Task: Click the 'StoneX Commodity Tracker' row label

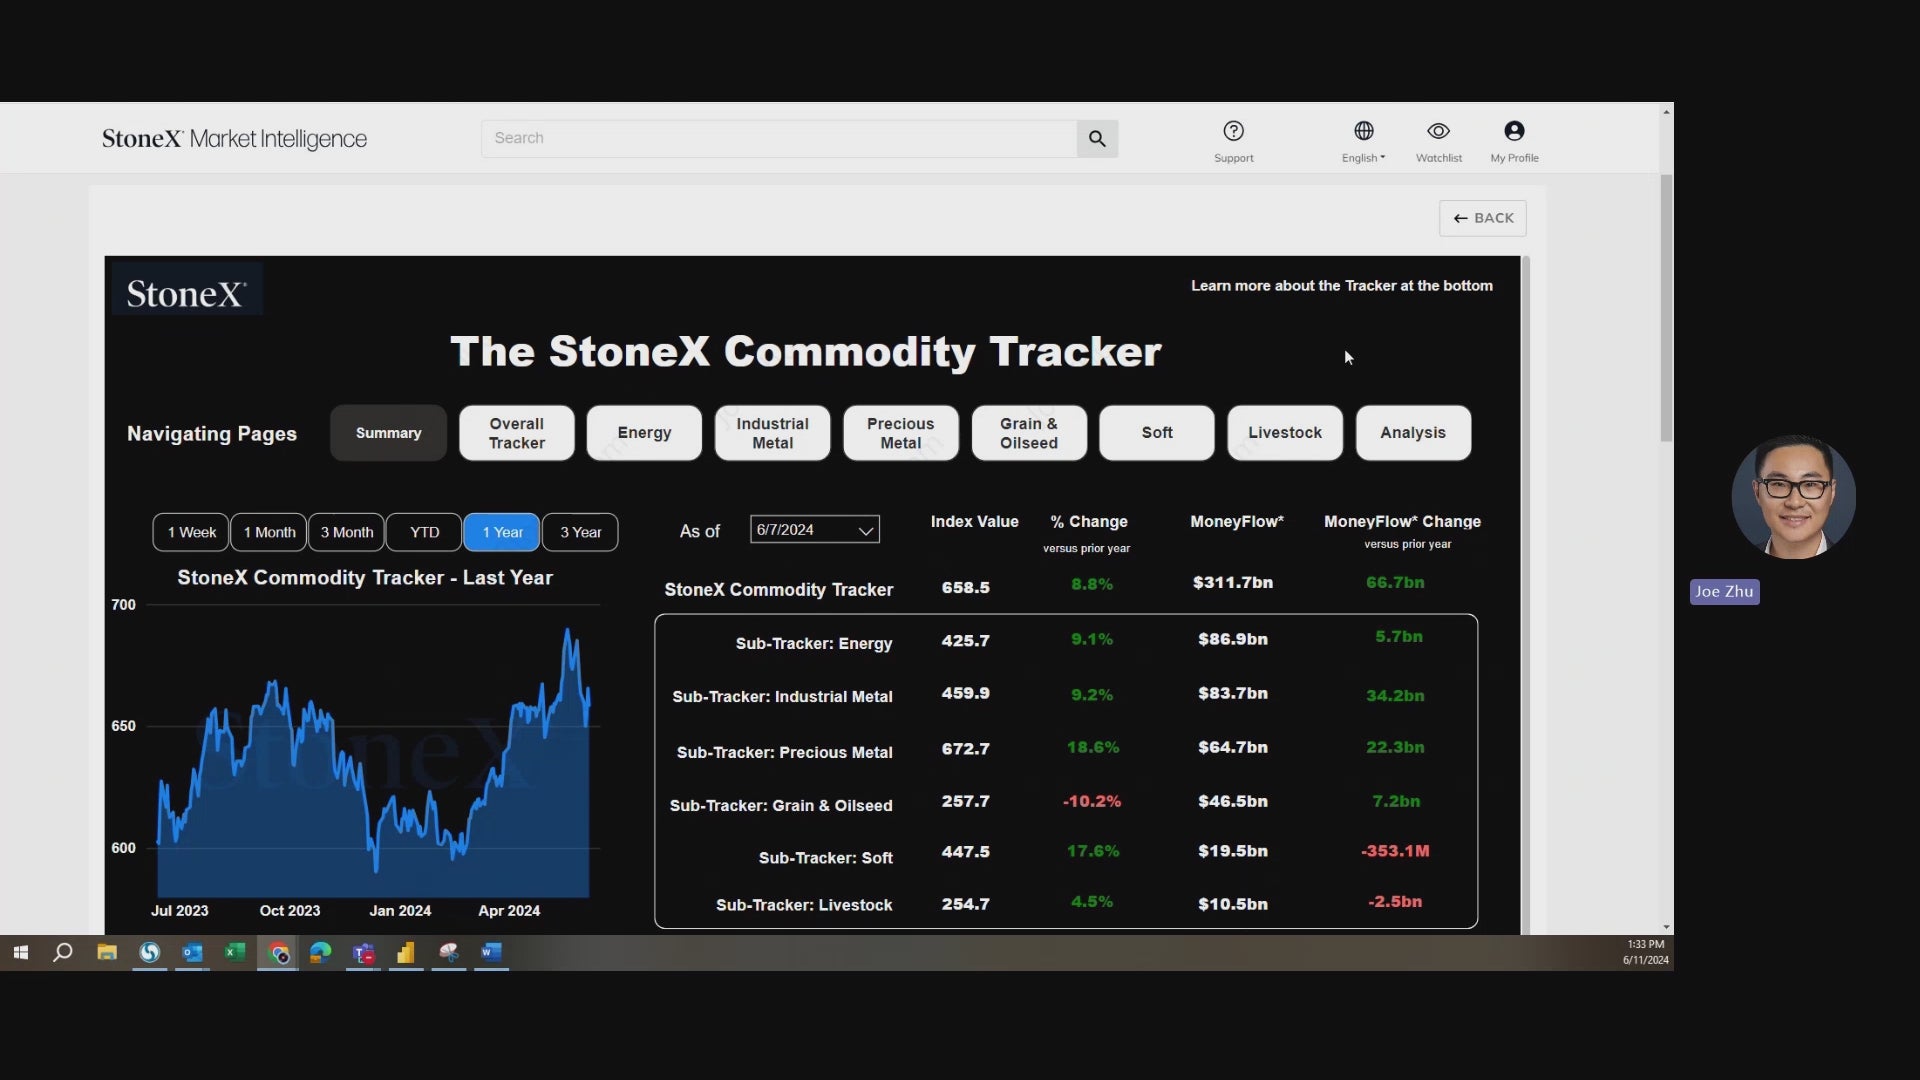Action: click(778, 589)
